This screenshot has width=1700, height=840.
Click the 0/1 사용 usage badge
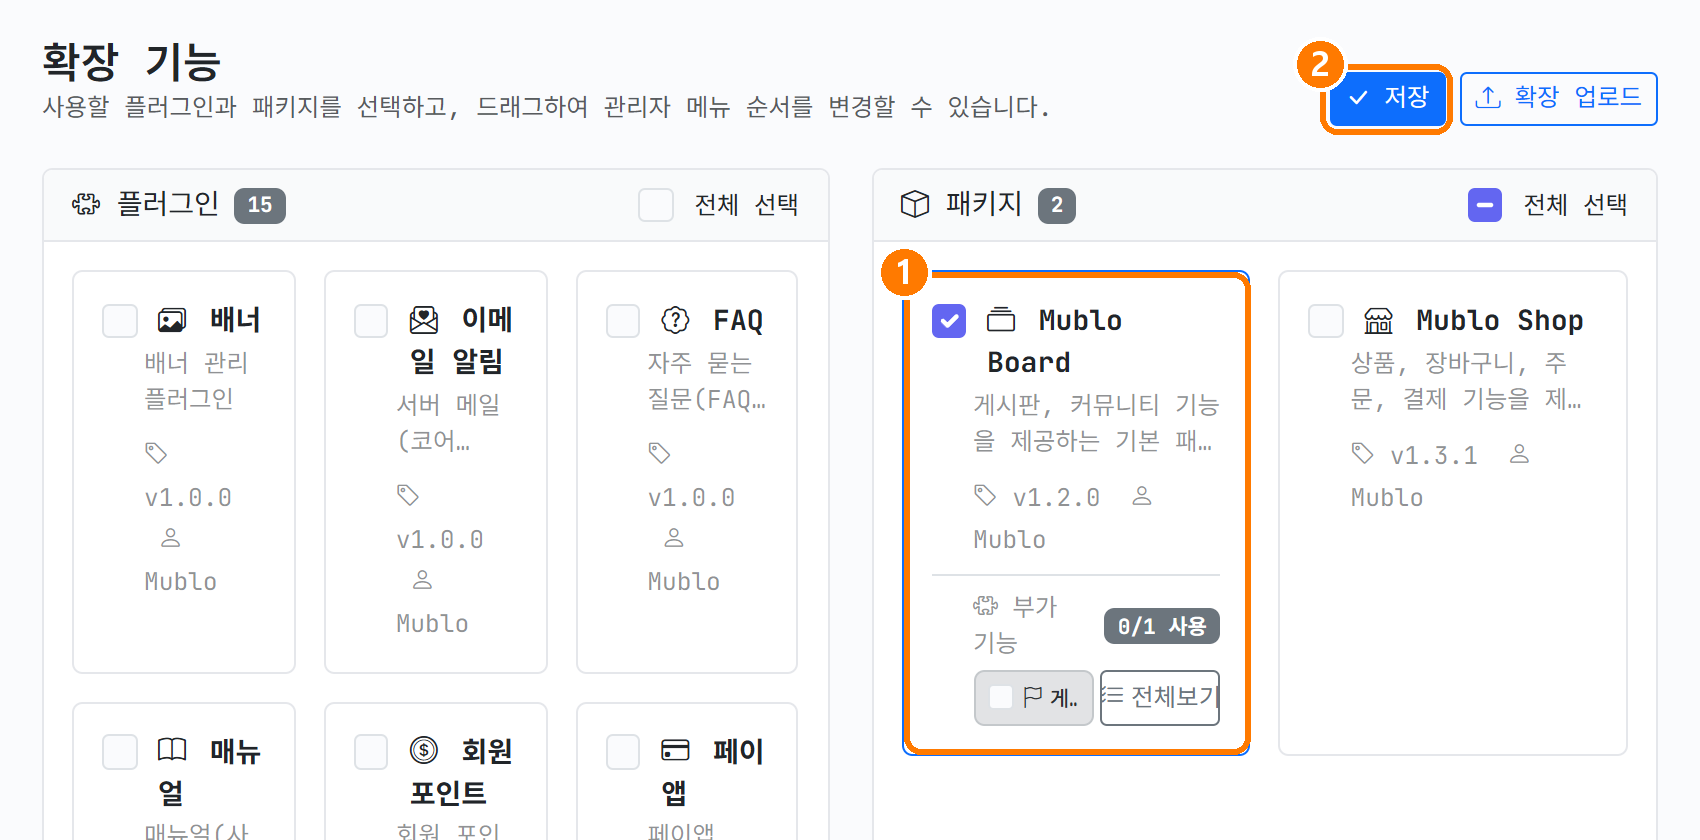[1162, 626]
